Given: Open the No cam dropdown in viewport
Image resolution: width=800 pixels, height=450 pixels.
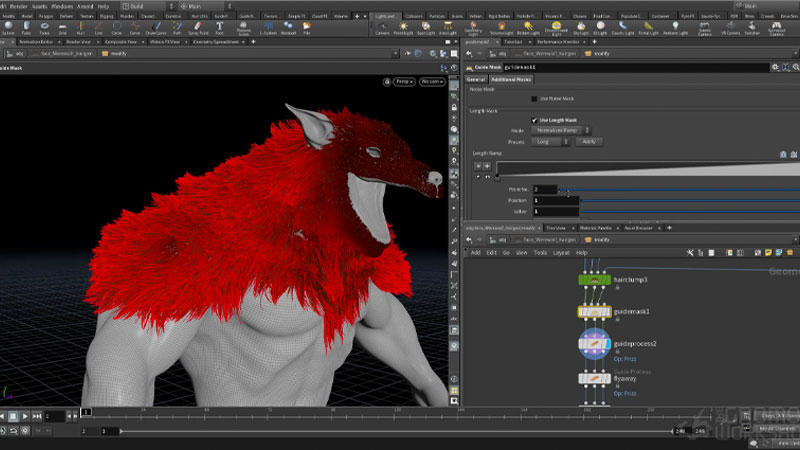Looking at the screenshot, I should coord(432,82).
